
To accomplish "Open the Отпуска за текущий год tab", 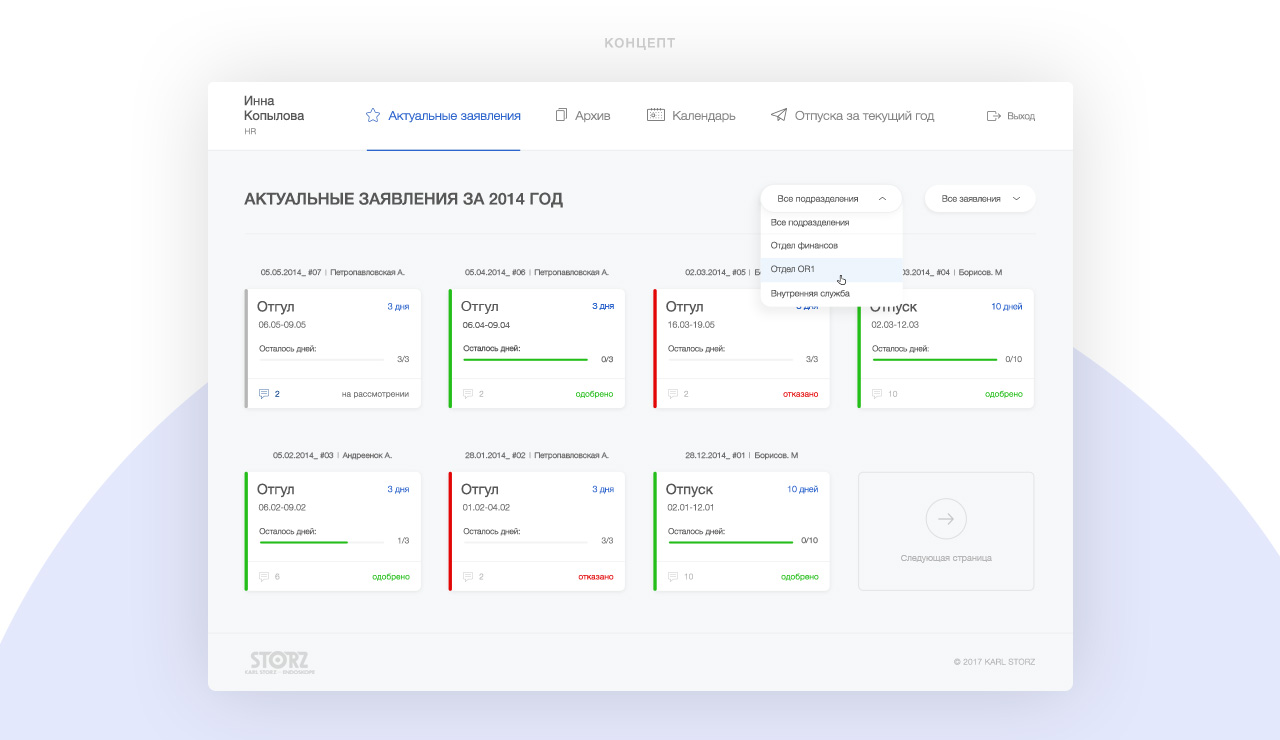I will pos(864,116).
